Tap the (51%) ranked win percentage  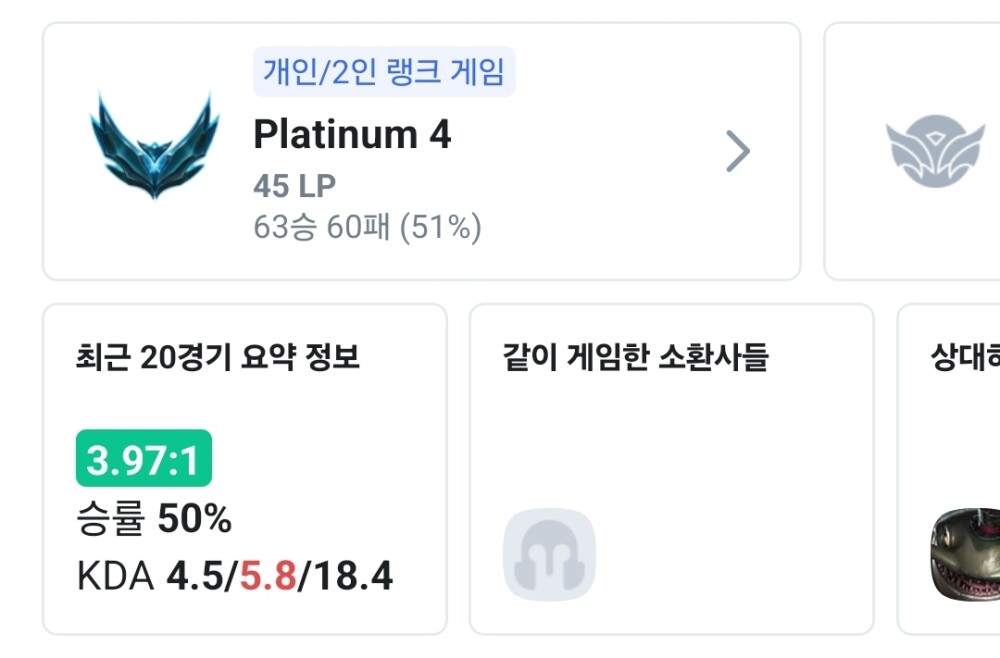(x=440, y=228)
